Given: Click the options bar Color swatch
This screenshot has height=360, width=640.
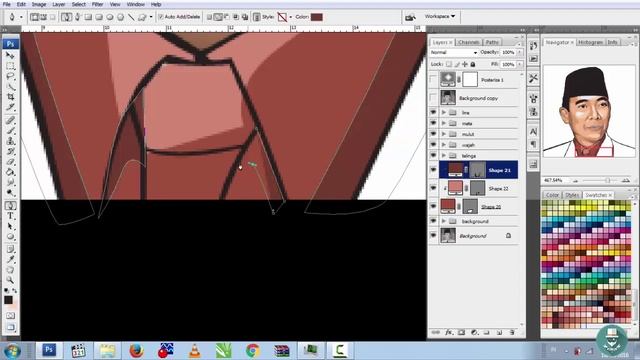Looking at the screenshot, I should (317, 17).
